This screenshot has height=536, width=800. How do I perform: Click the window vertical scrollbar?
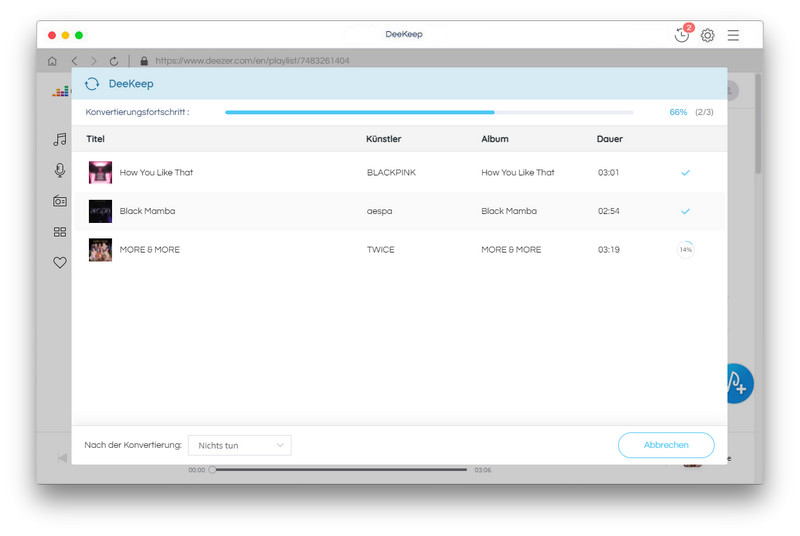pos(758,123)
